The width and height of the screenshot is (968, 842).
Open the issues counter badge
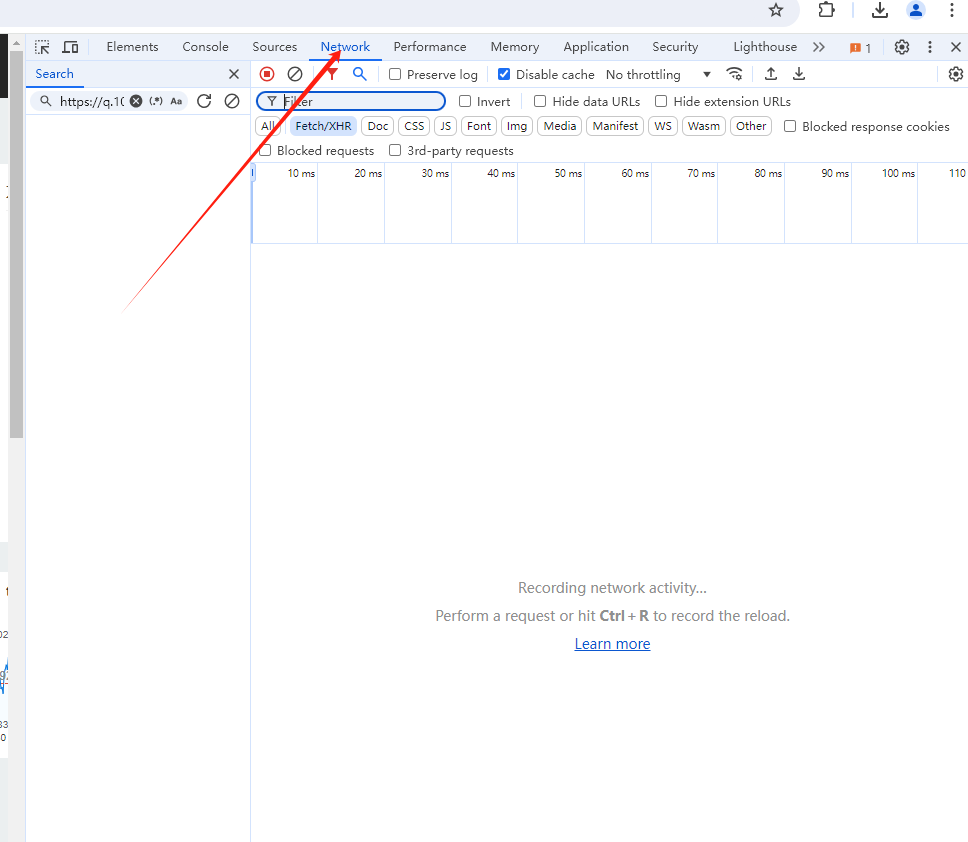861,48
